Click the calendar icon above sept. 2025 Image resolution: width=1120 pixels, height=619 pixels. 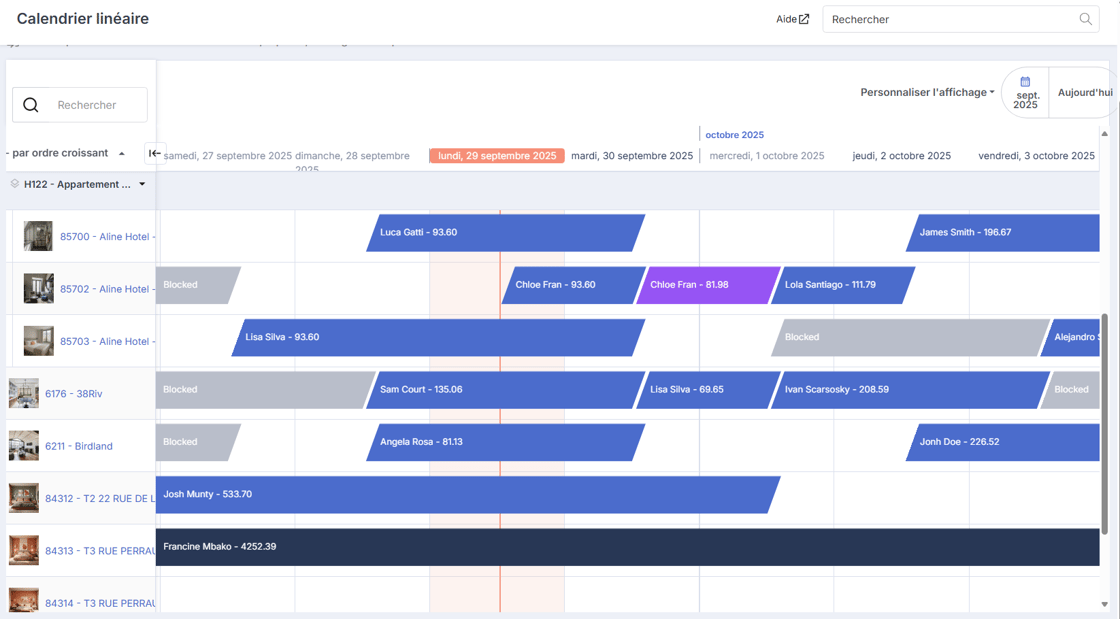point(1025,81)
